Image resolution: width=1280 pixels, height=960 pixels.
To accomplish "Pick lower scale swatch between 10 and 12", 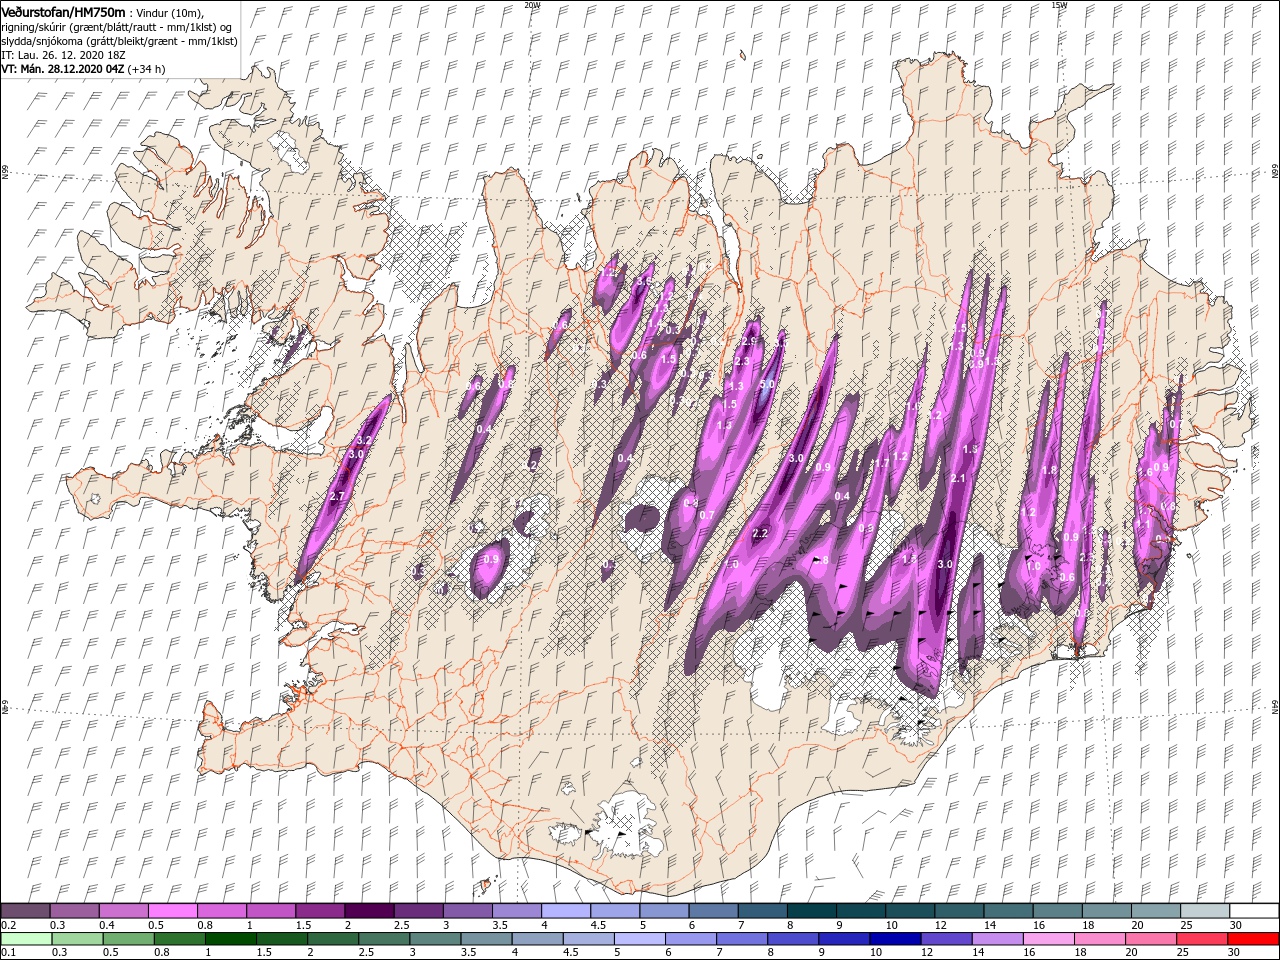I will click(x=895, y=939).
